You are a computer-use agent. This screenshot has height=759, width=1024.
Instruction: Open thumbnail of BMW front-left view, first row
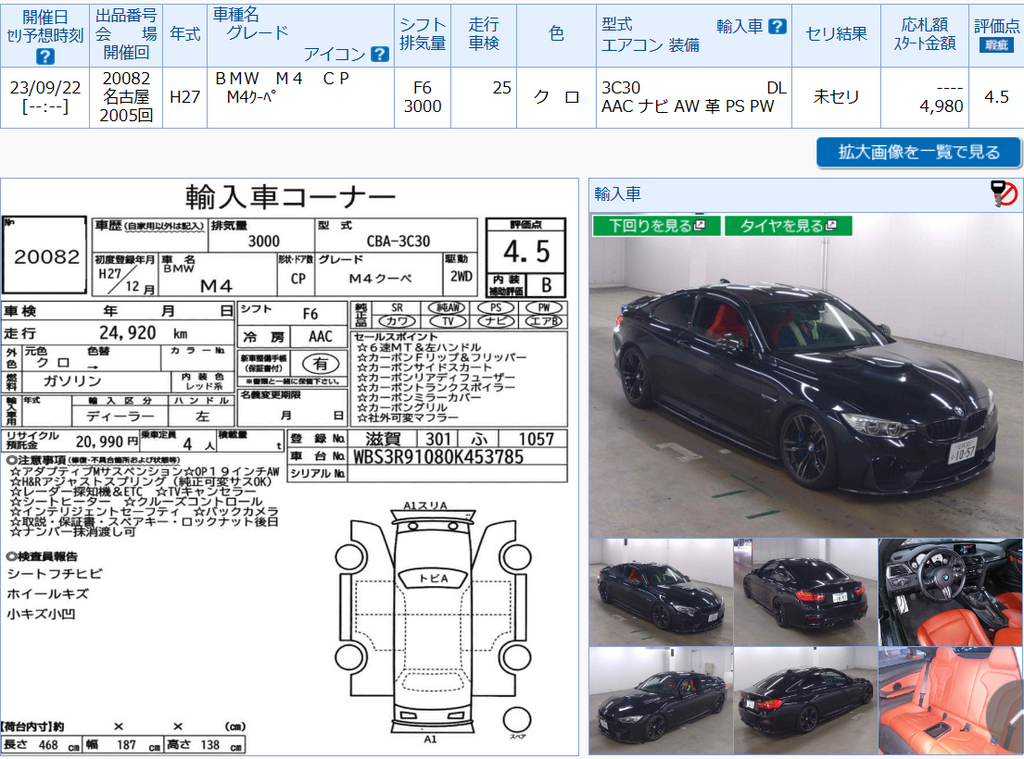661,592
